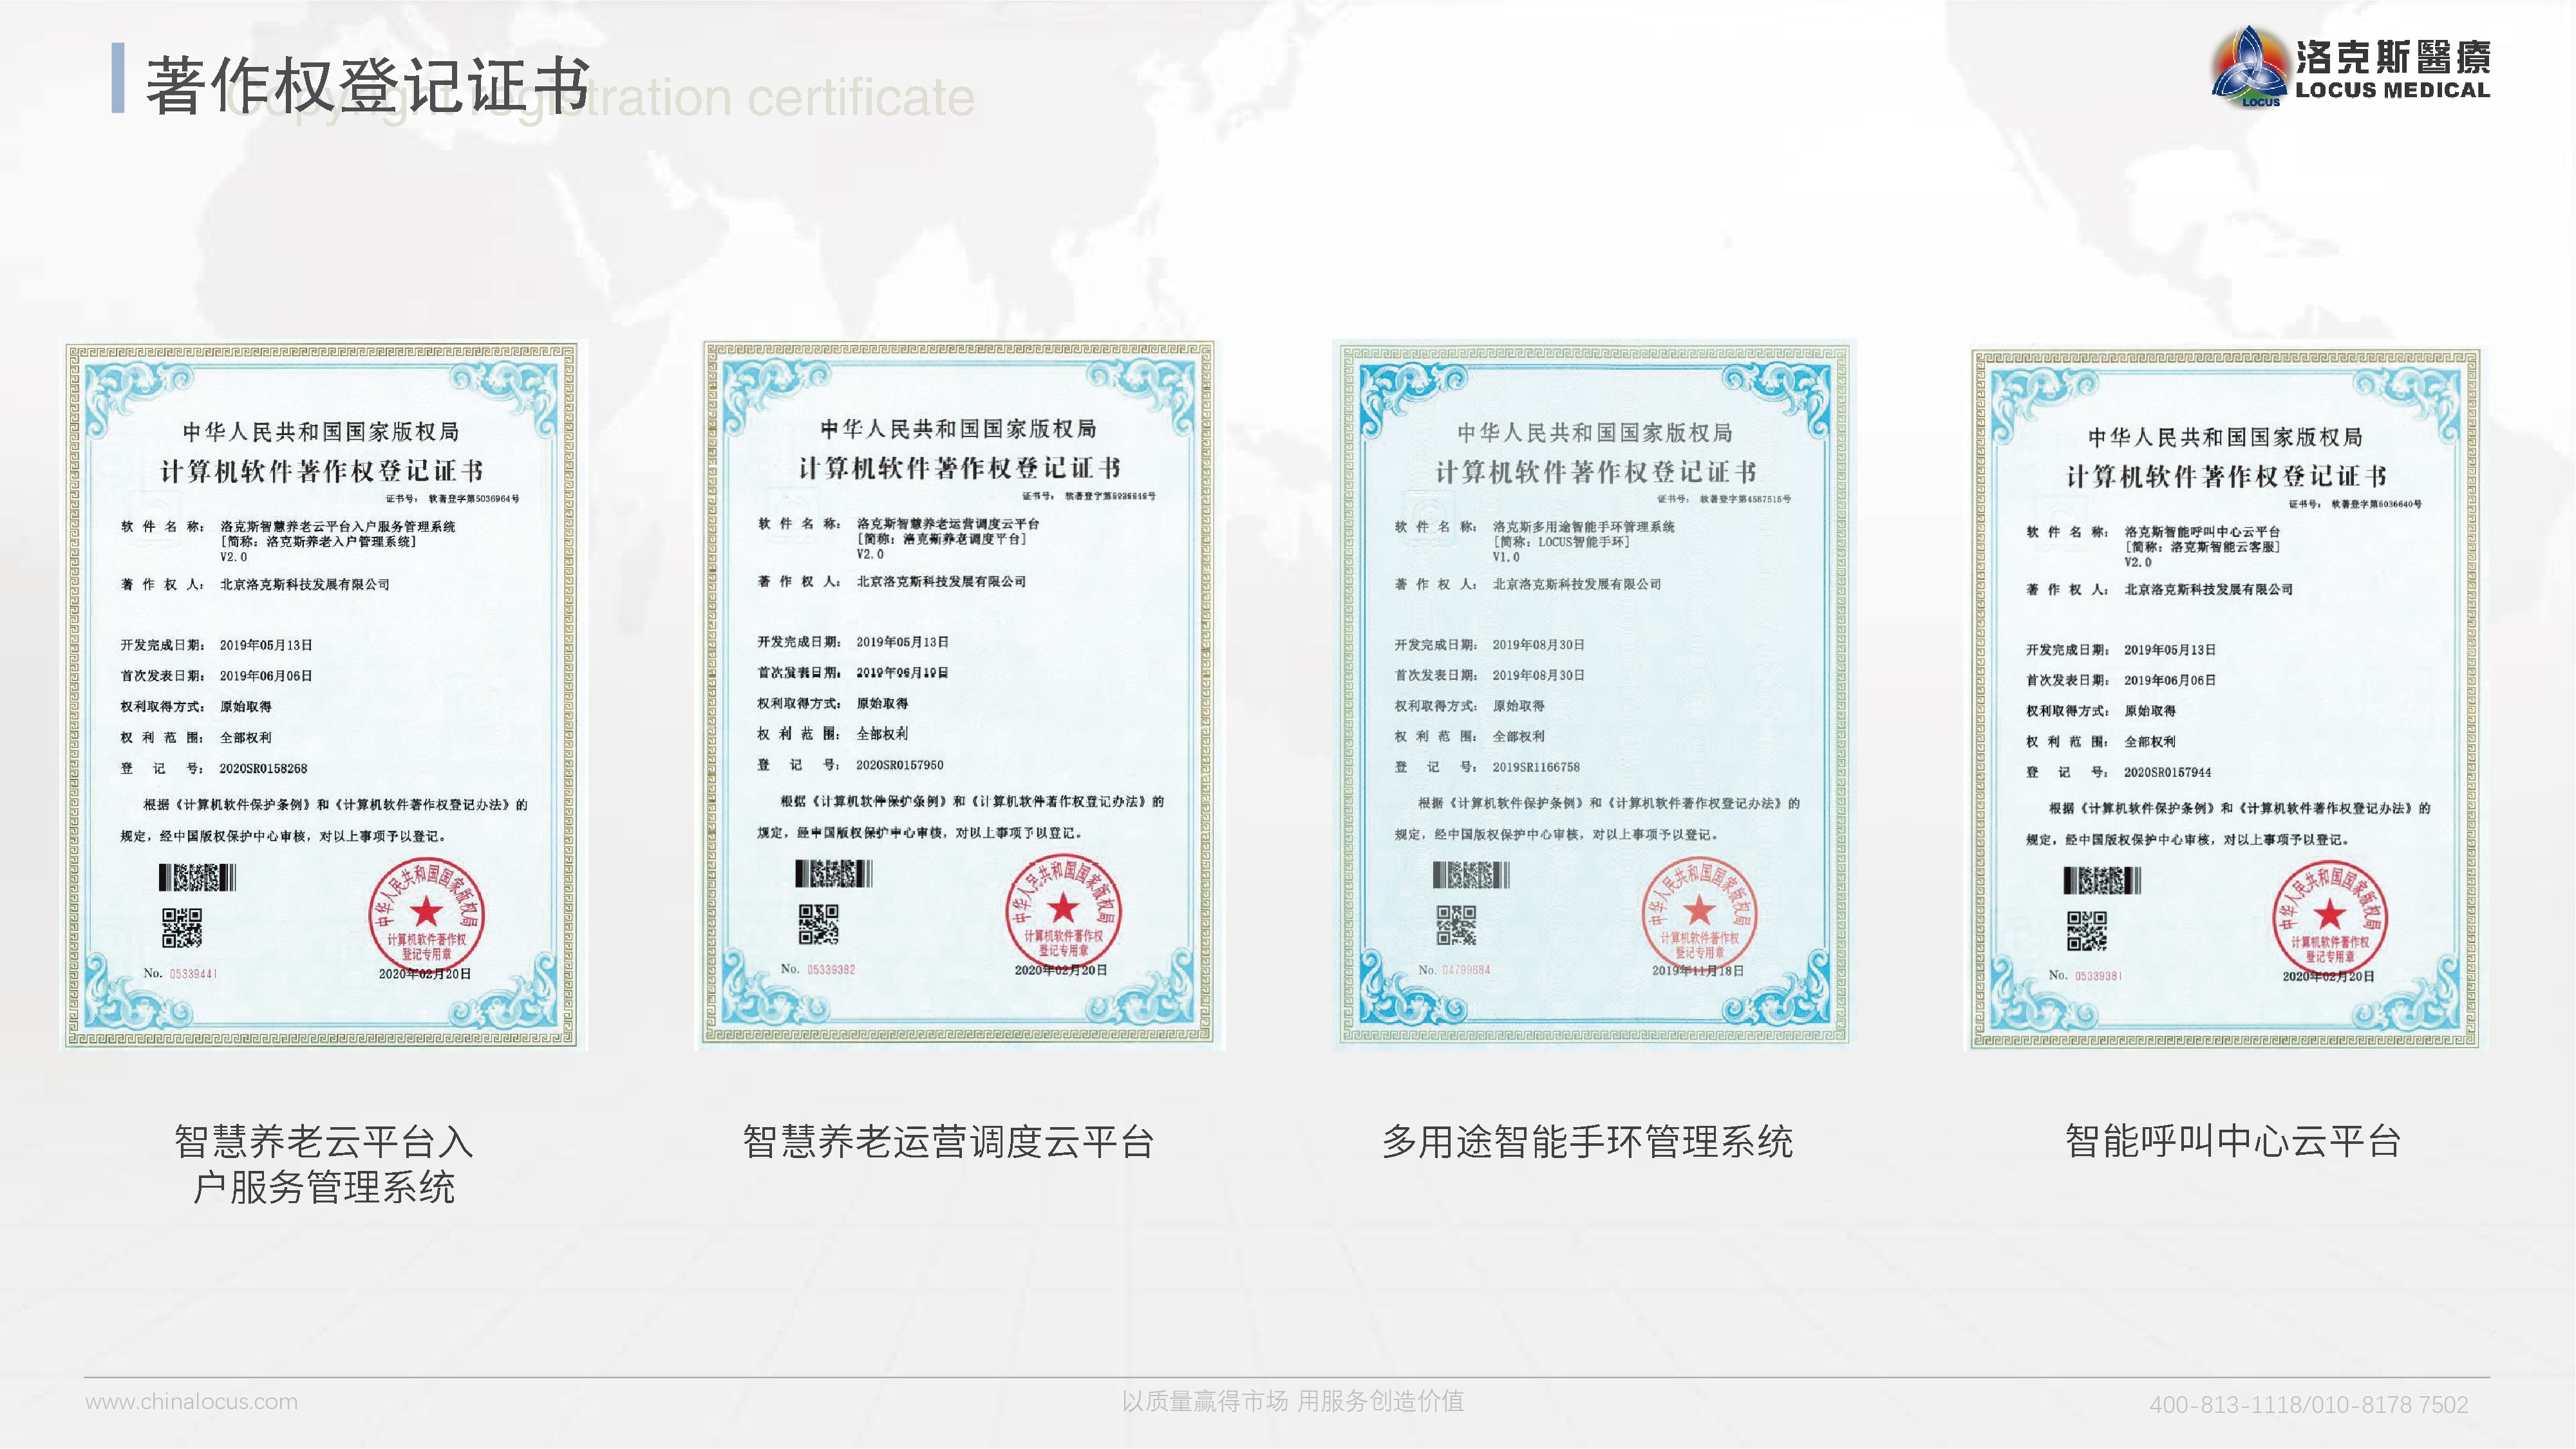The width and height of the screenshot is (2576, 1449).
Task: Select caption 智慧养老运营调度云平台
Action: pyautogui.click(x=948, y=1141)
